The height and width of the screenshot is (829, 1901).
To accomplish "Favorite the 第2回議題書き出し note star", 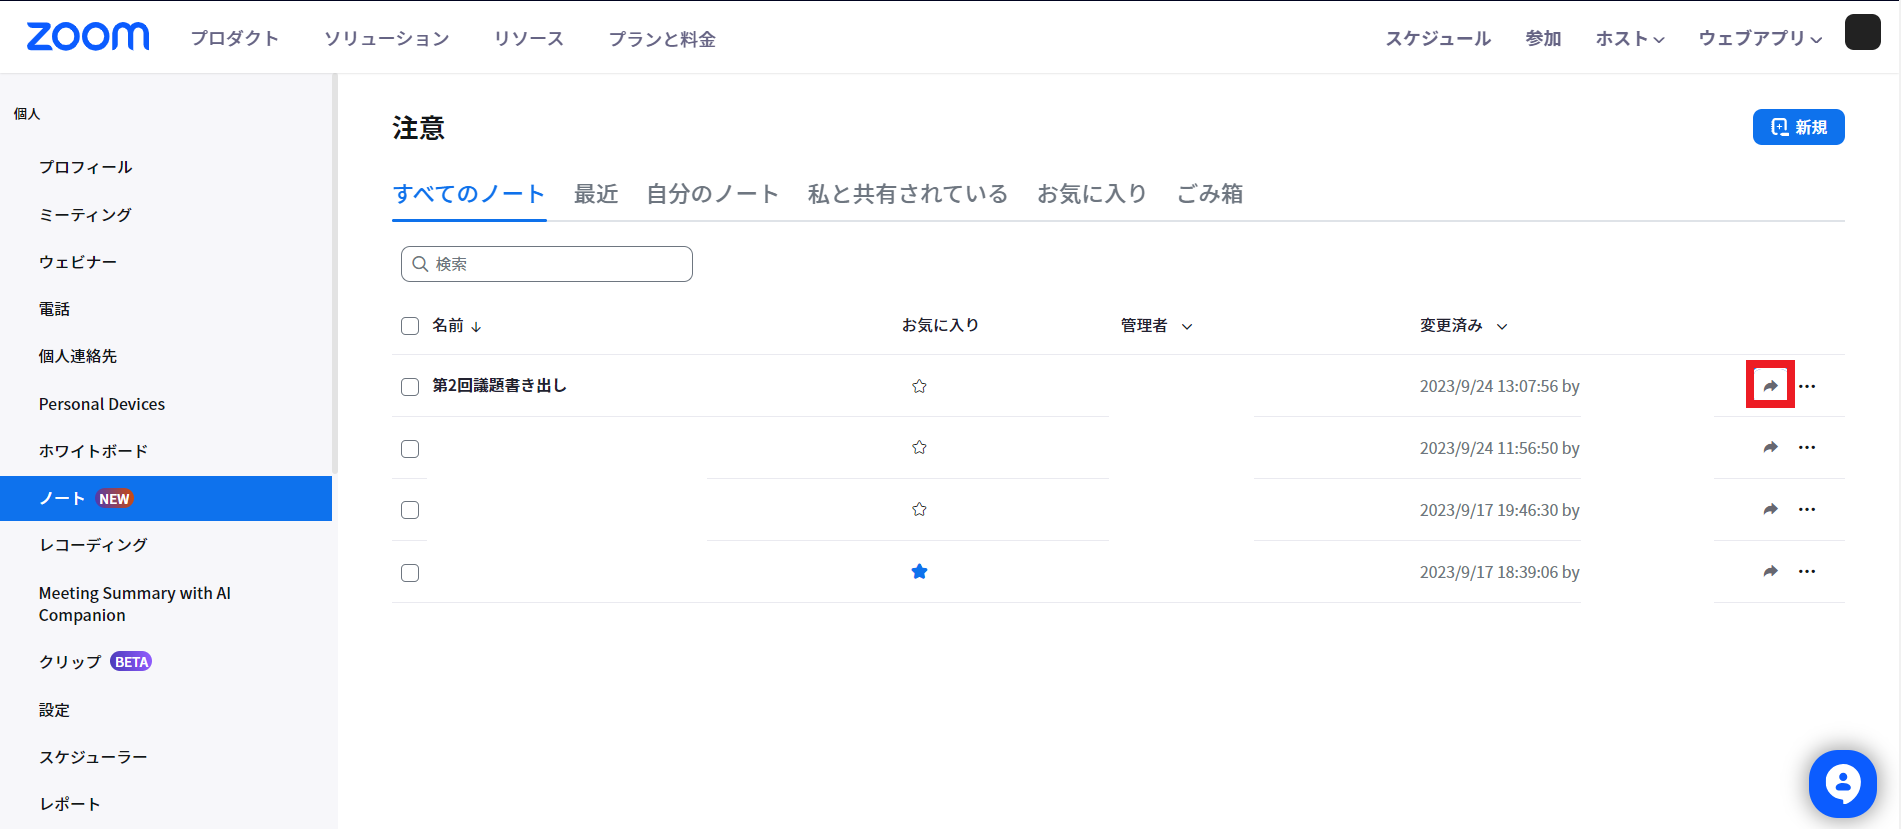I will tap(919, 386).
